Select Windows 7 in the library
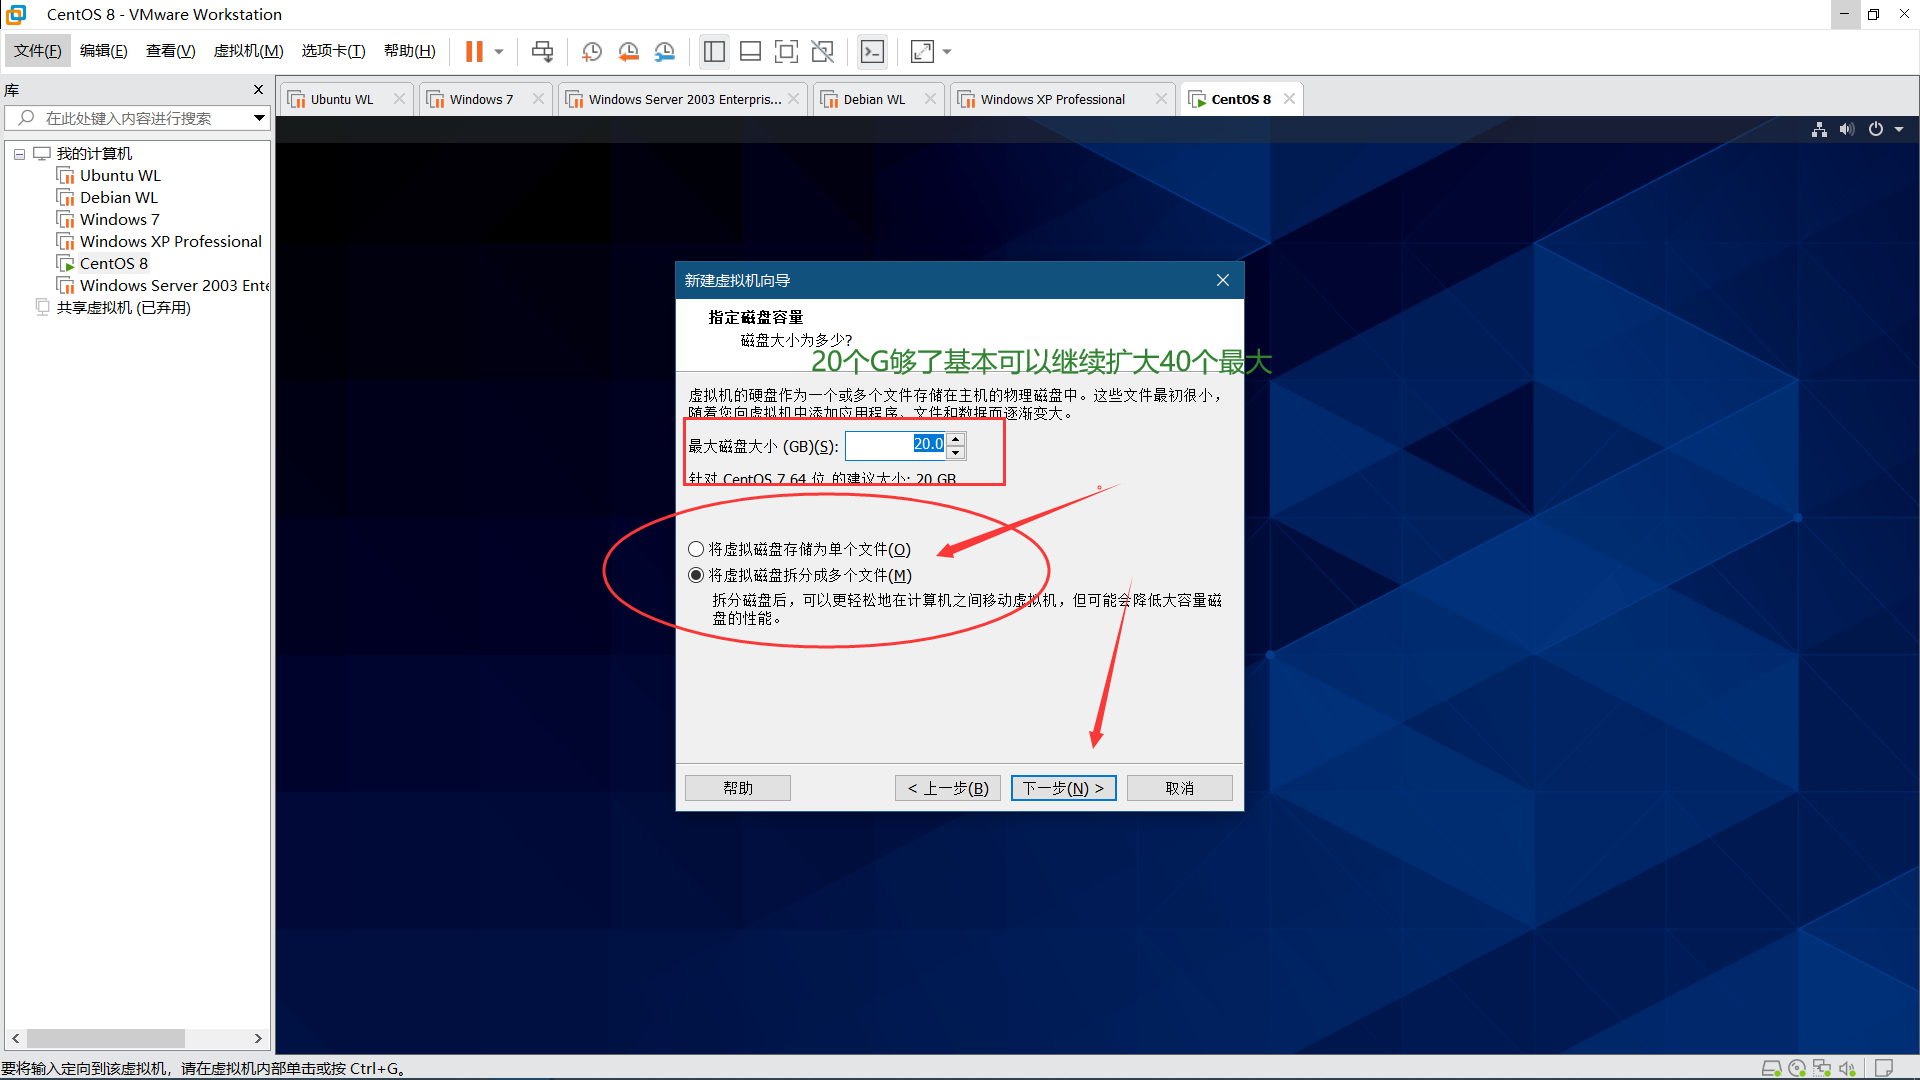Image resolution: width=1920 pixels, height=1080 pixels. point(119,220)
